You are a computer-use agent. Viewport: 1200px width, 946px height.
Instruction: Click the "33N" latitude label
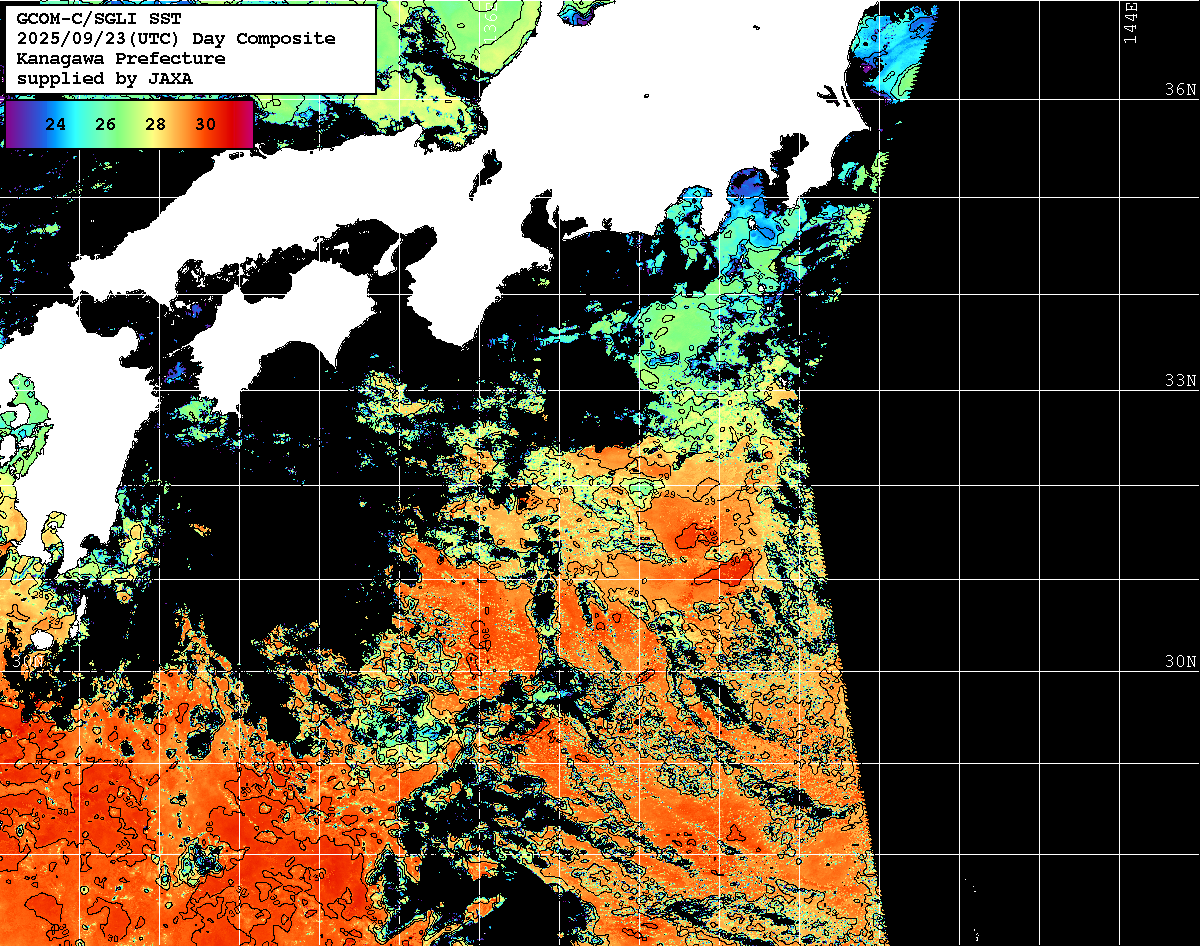tap(1180, 381)
